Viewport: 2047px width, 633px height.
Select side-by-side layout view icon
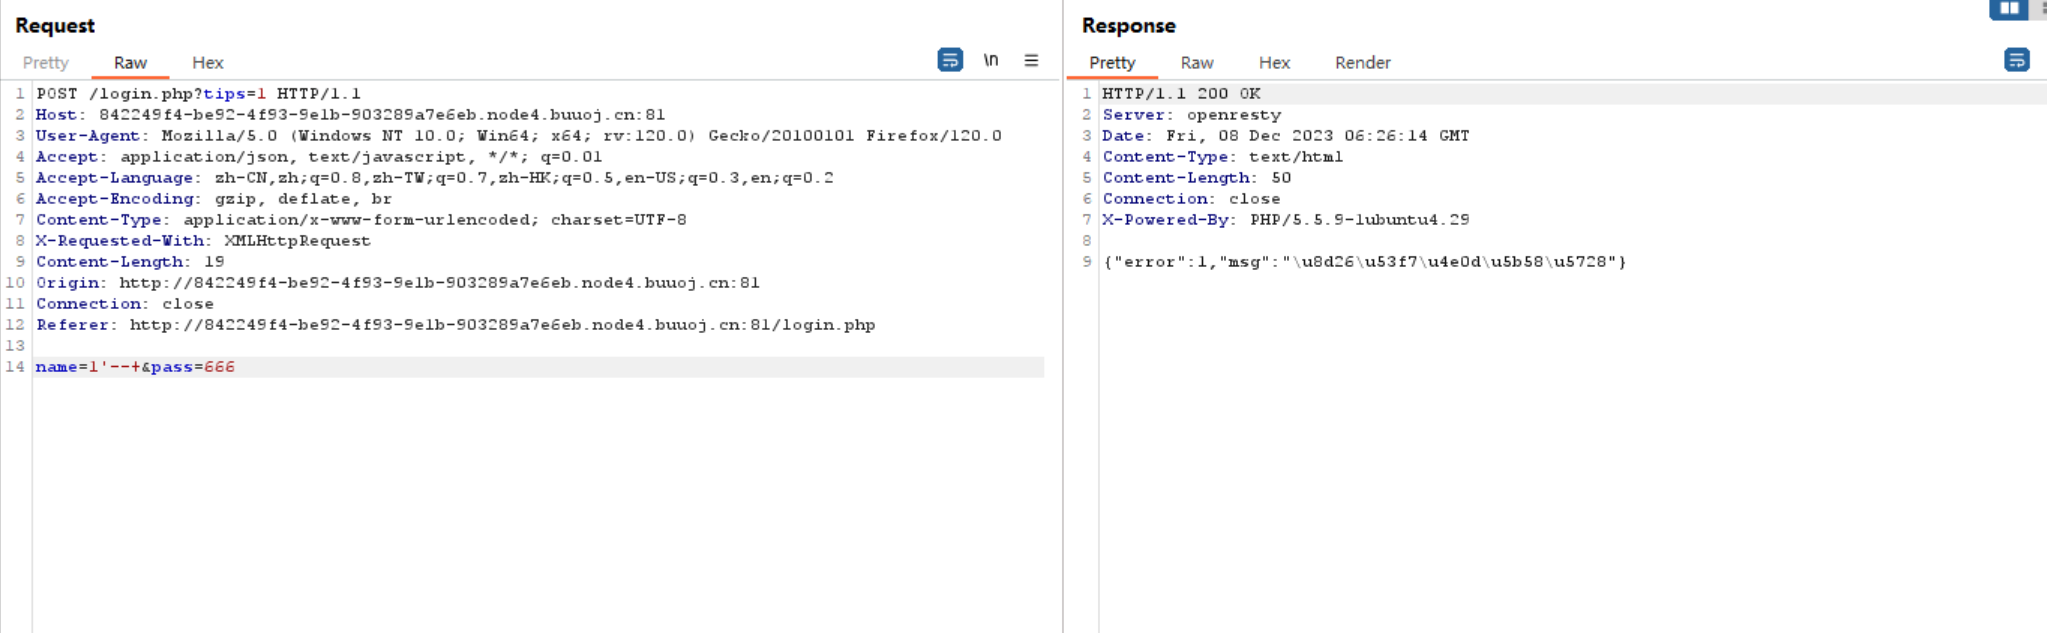pos(2008,9)
